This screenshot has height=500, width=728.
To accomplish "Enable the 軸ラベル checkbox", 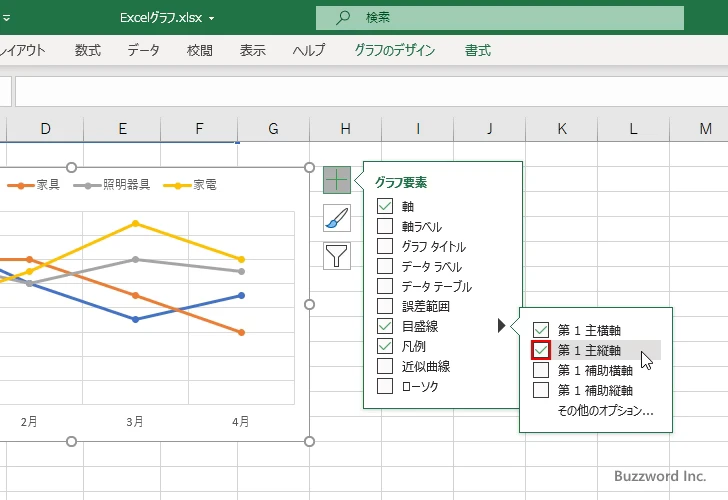I will coord(385,226).
